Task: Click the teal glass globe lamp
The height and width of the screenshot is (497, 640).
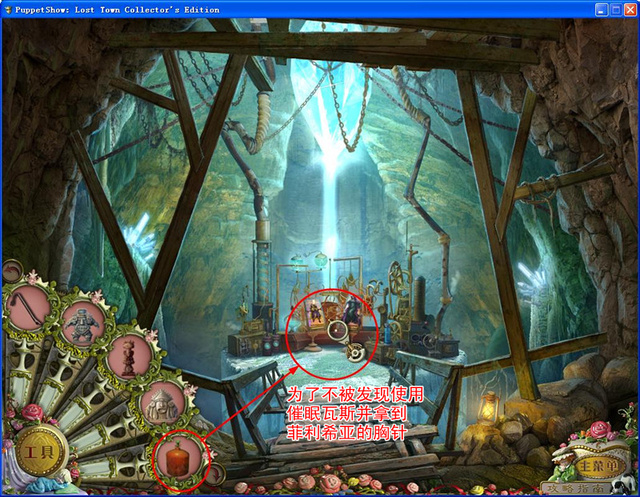Action: click(321, 259)
